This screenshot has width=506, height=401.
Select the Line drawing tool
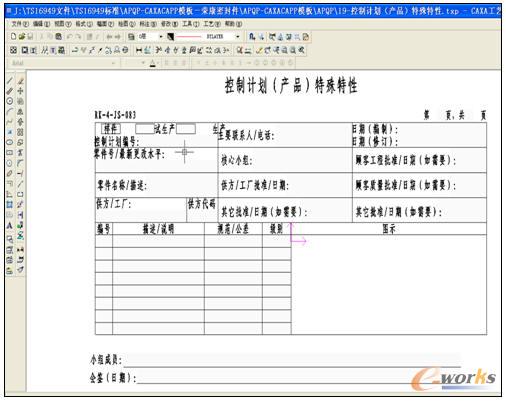[x=10, y=80]
